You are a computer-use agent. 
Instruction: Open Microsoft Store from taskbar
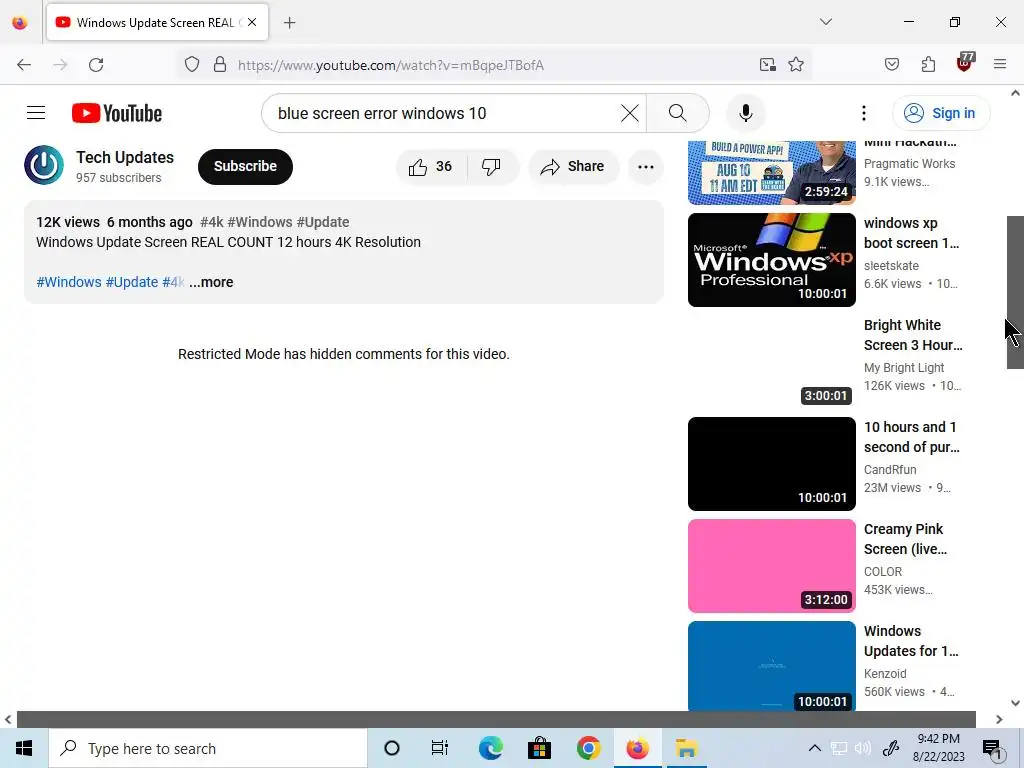(539, 748)
